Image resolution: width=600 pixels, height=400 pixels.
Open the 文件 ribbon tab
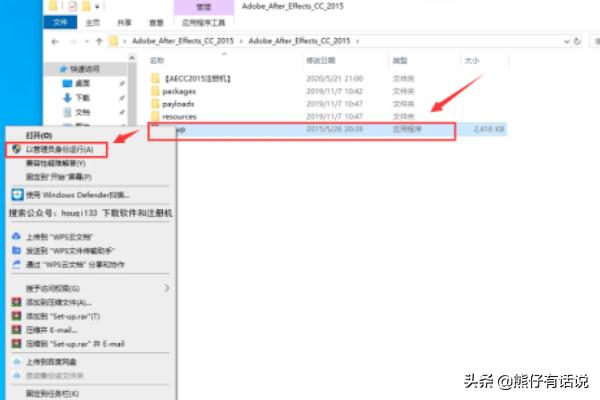[60, 22]
